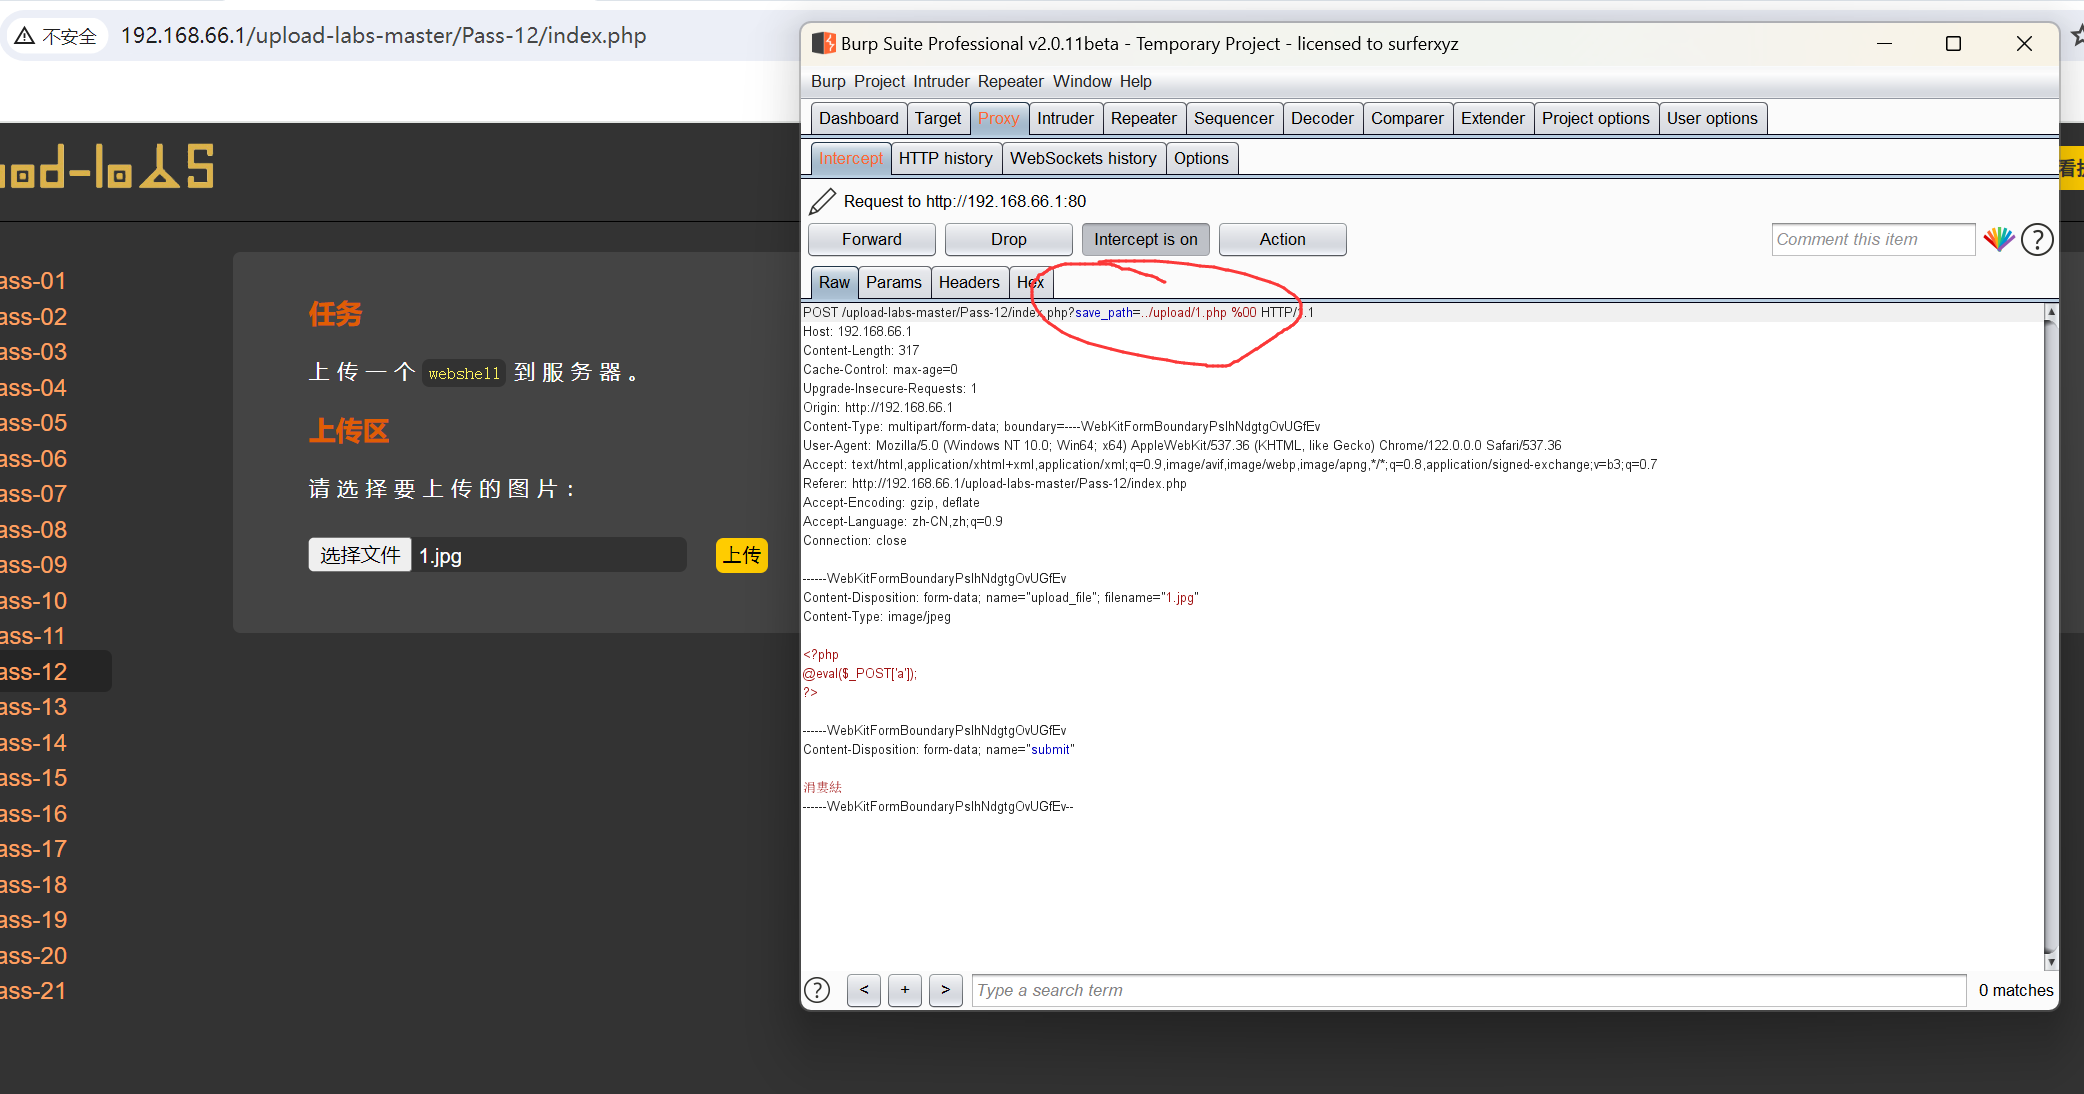
Task: Click the filename="1.jpg" text in request
Action: [x=1151, y=598]
